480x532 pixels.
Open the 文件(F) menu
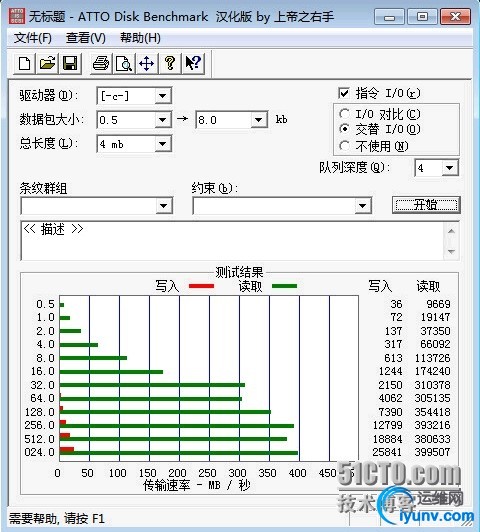[x=33, y=38]
